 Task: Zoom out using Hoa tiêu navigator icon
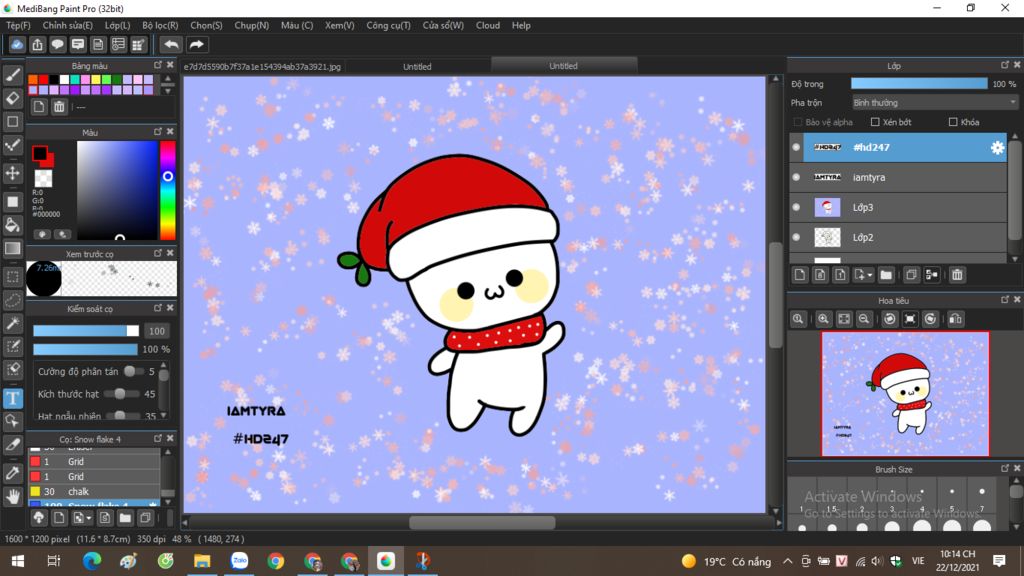863,319
